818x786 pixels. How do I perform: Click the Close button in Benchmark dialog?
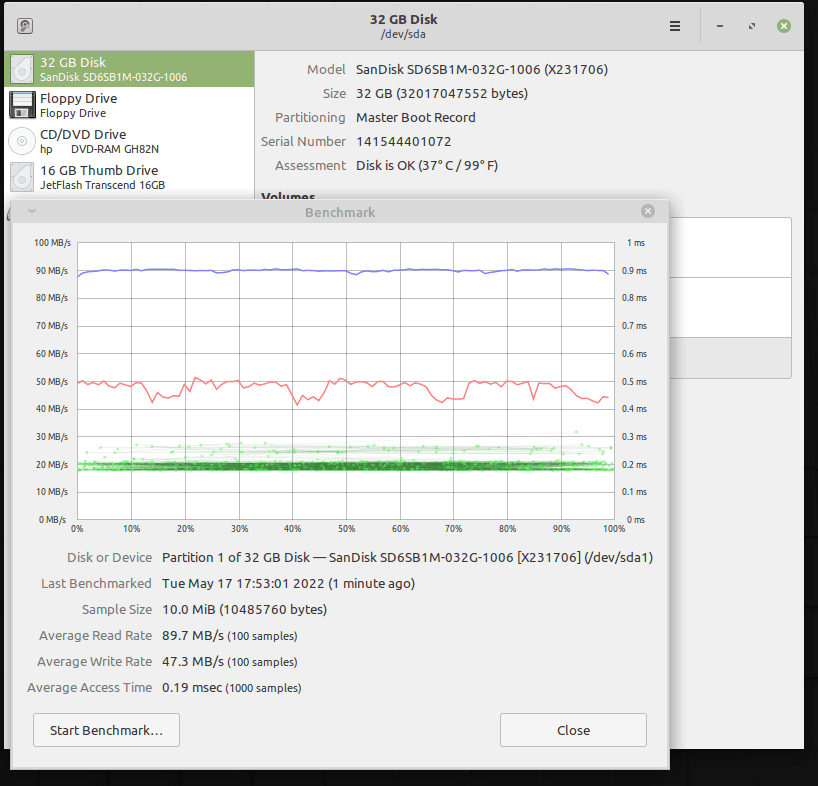pos(573,730)
